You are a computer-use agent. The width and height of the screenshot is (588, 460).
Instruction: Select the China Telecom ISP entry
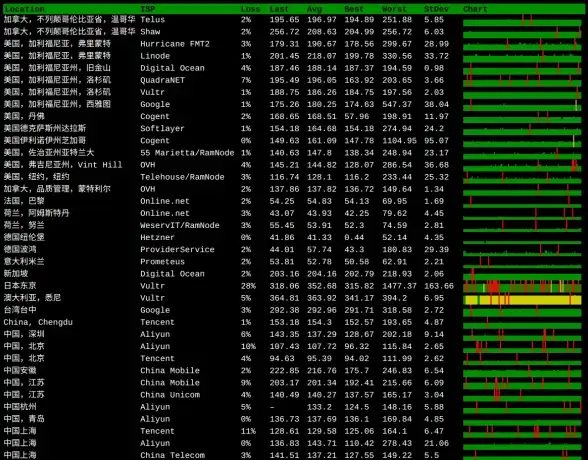point(172,455)
